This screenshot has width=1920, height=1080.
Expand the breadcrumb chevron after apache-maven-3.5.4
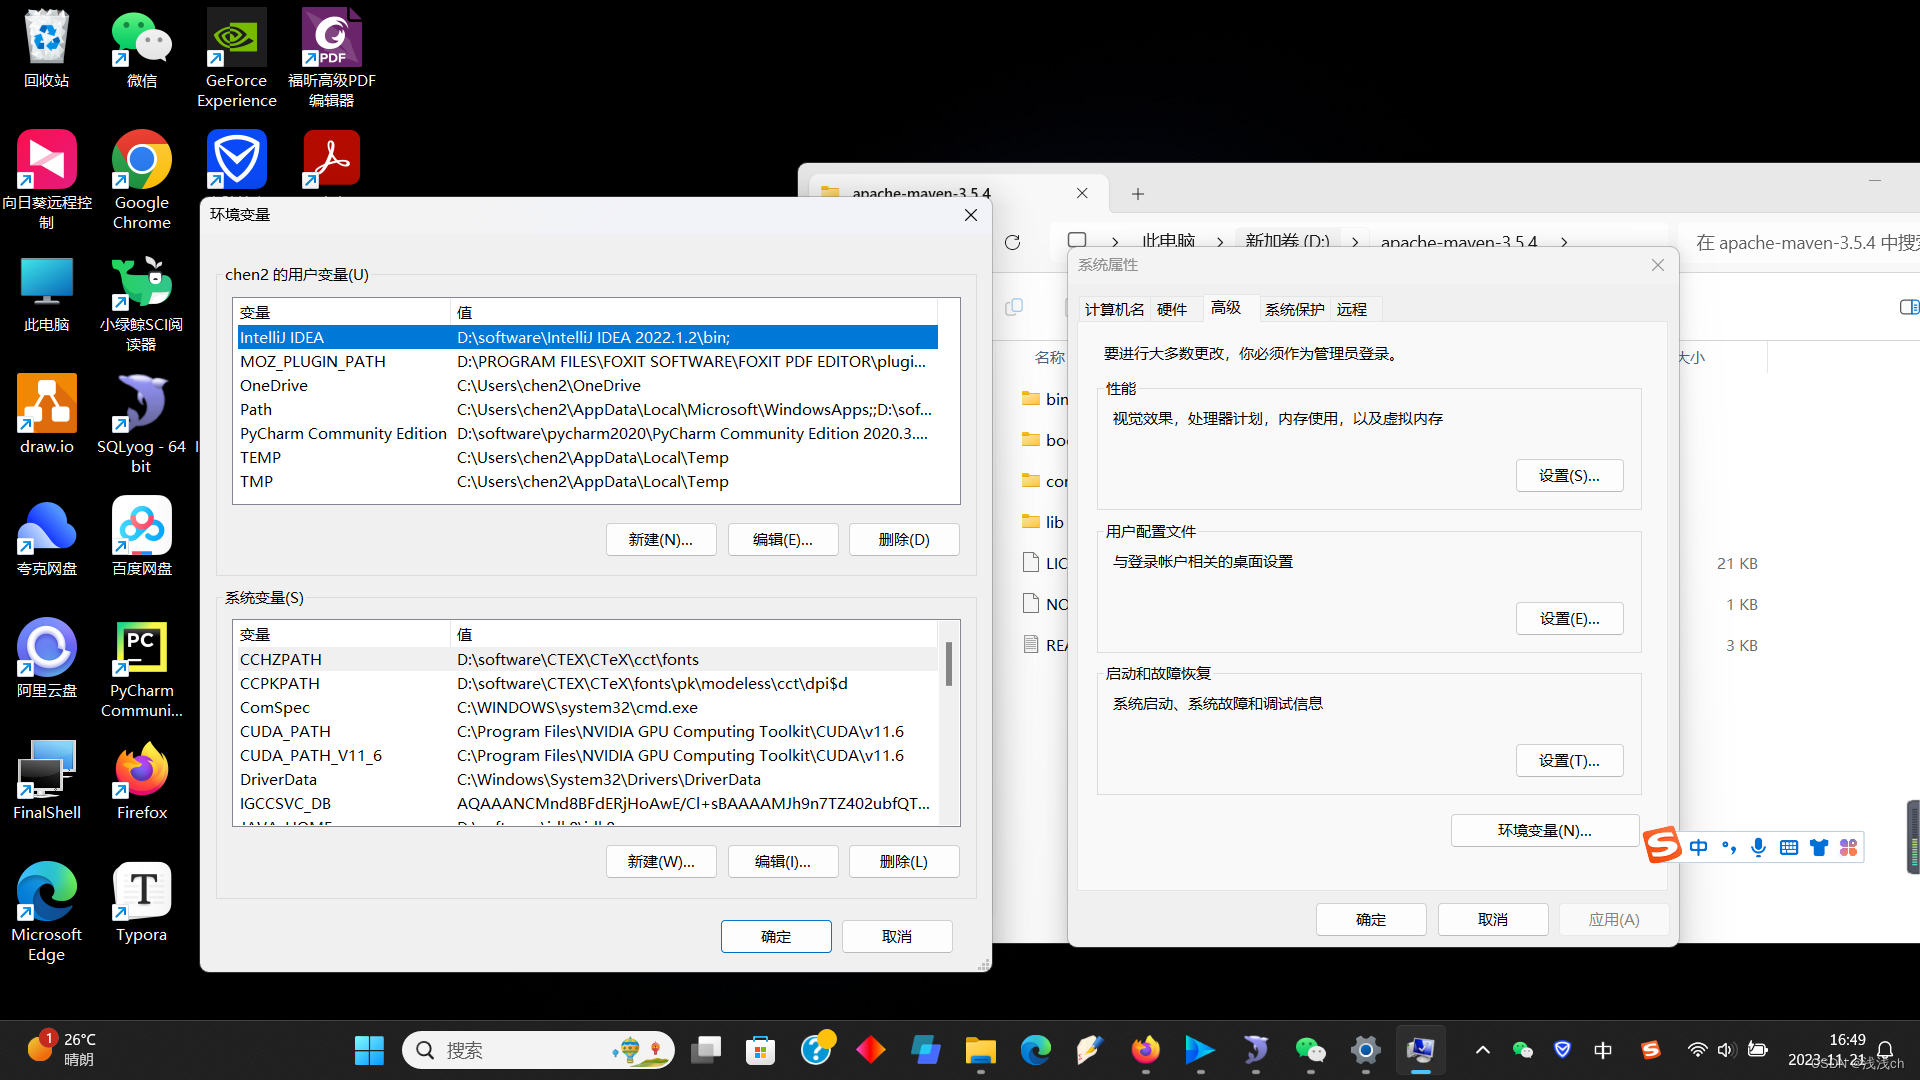pos(1564,242)
